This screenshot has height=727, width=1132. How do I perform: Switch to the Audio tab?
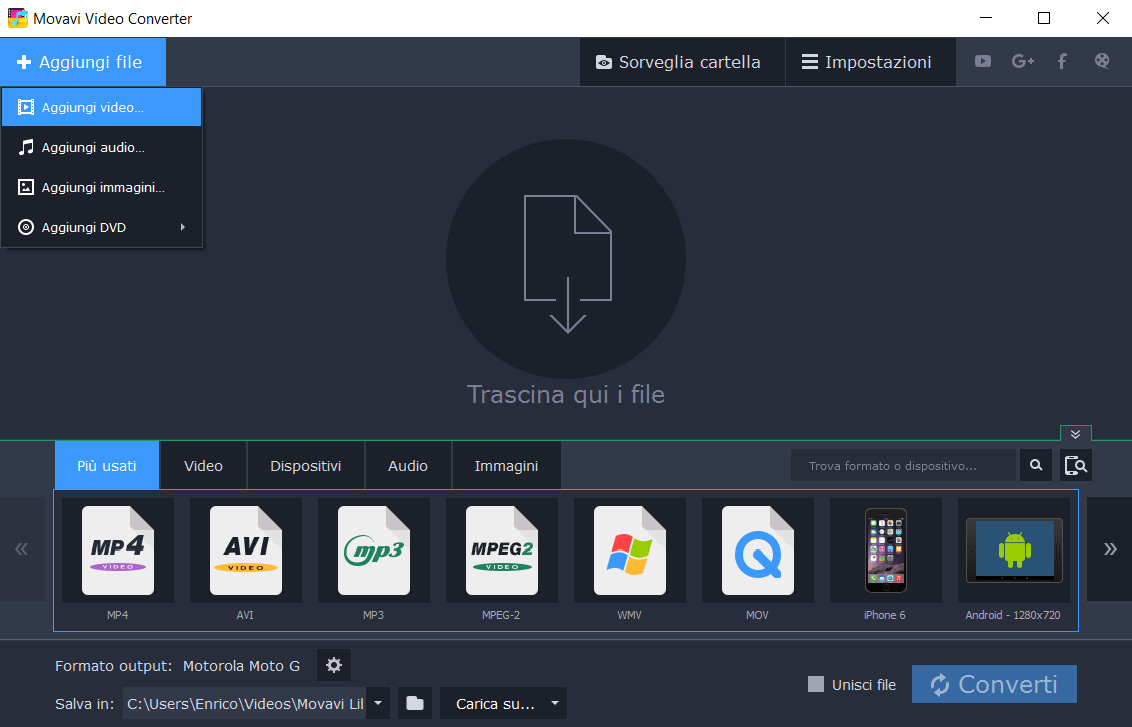[408, 466]
